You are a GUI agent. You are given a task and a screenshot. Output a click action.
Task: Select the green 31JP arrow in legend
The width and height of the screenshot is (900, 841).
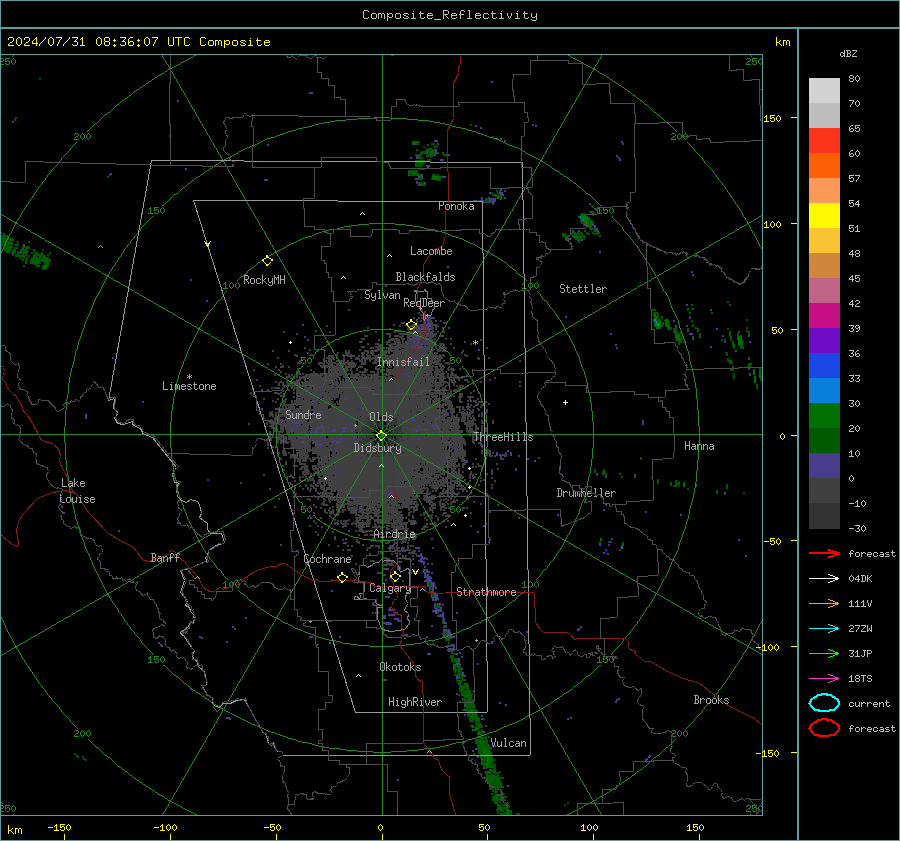[824, 653]
